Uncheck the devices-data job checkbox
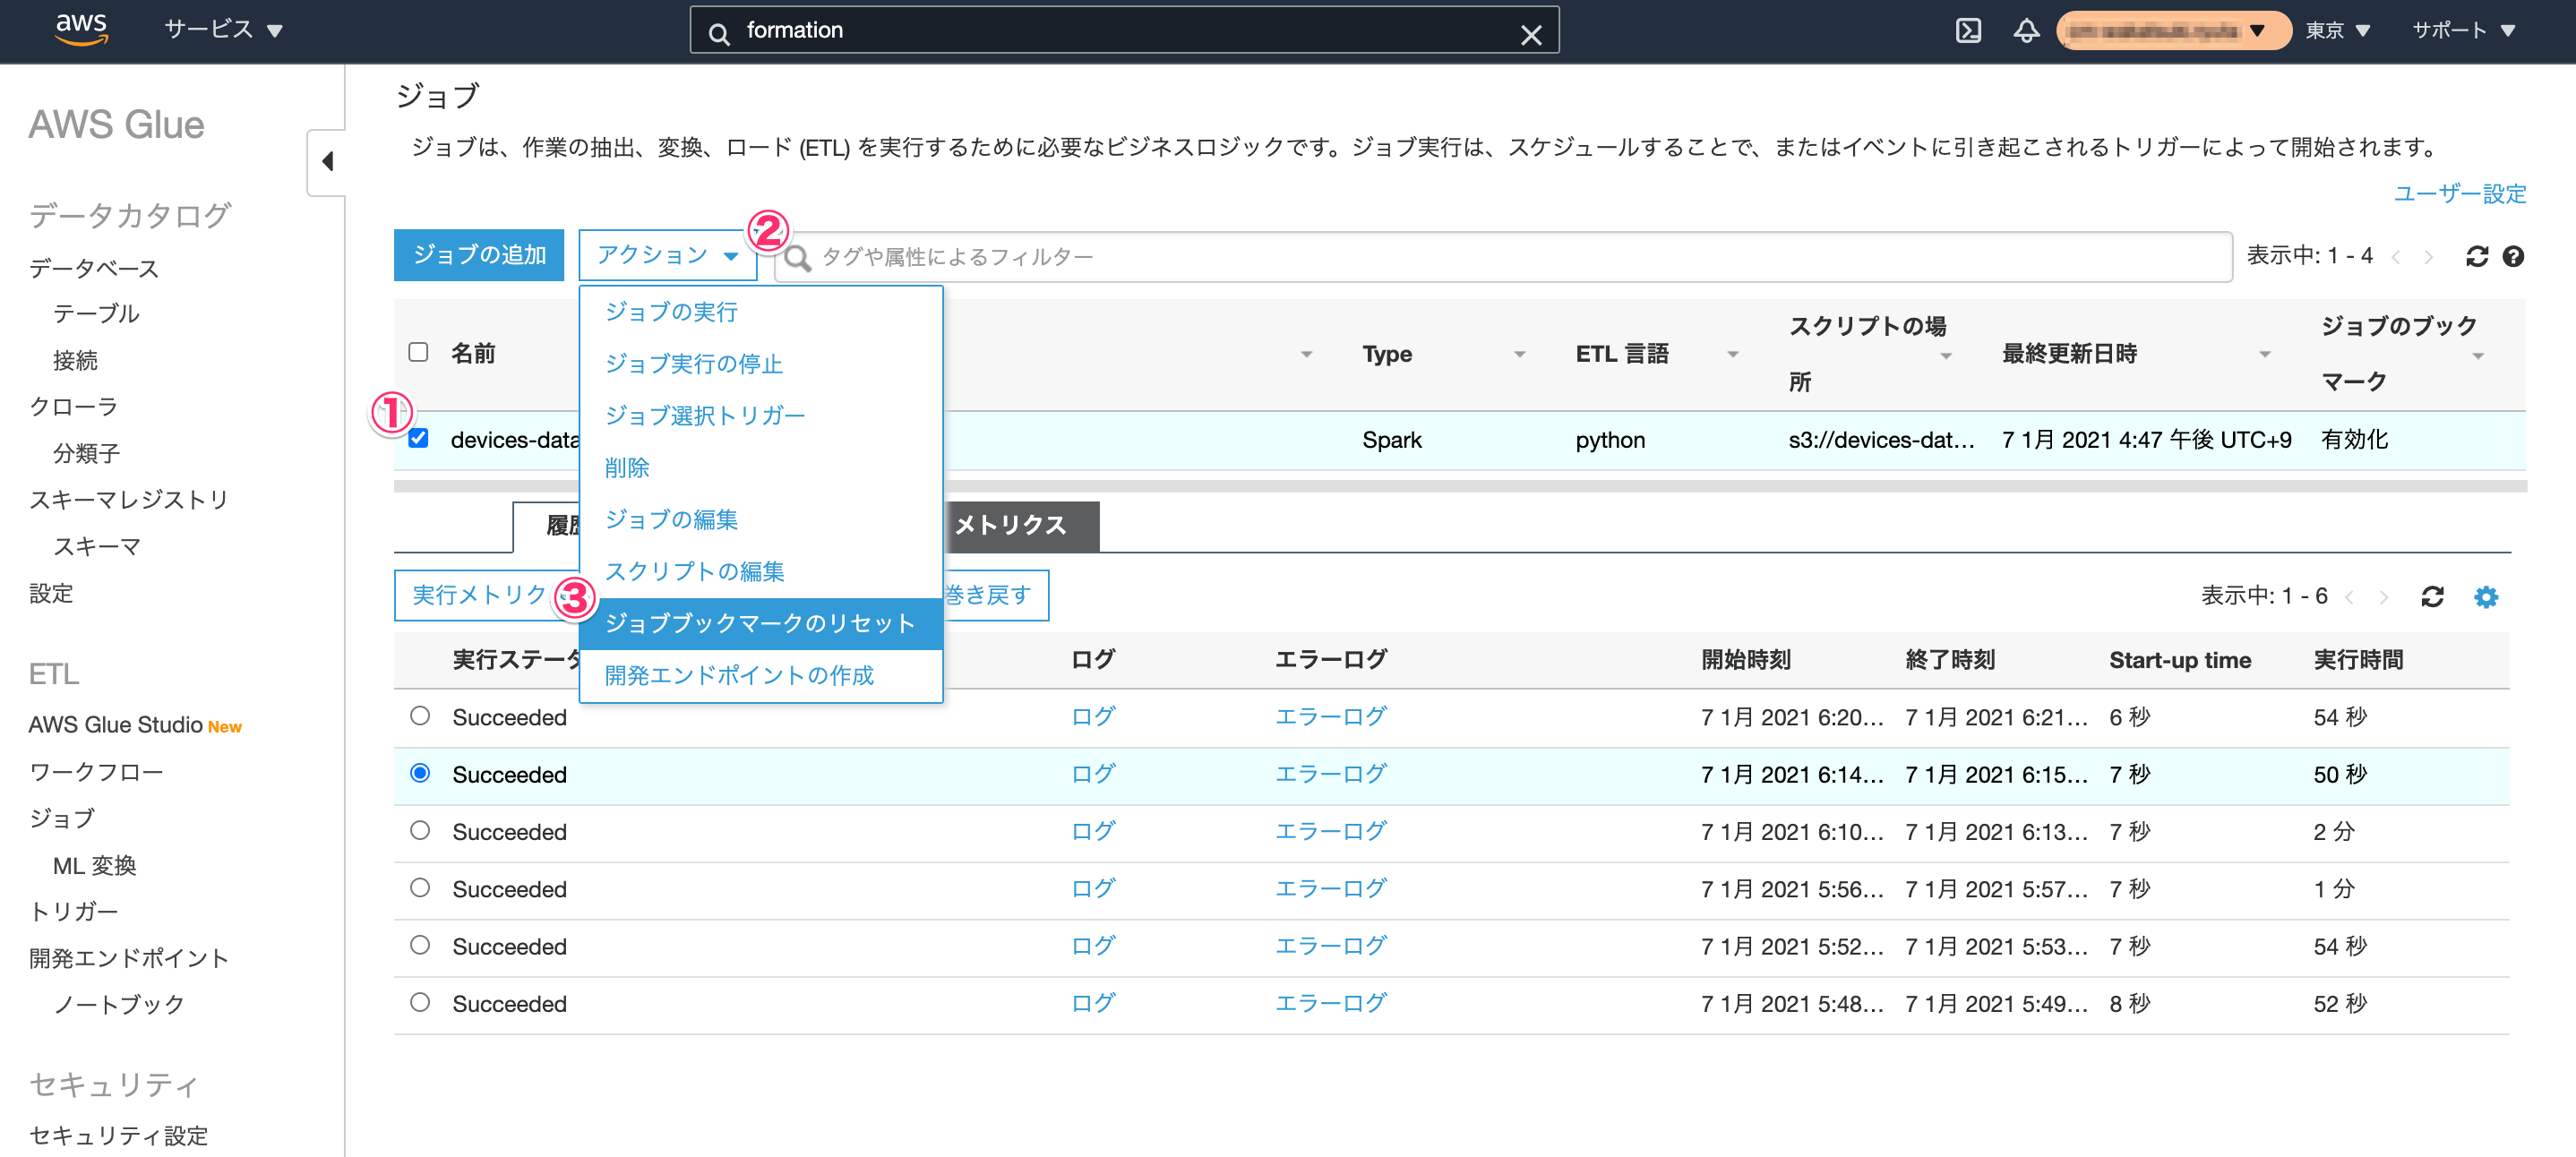Viewport: 2576px width, 1157px height. coord(419,438)
